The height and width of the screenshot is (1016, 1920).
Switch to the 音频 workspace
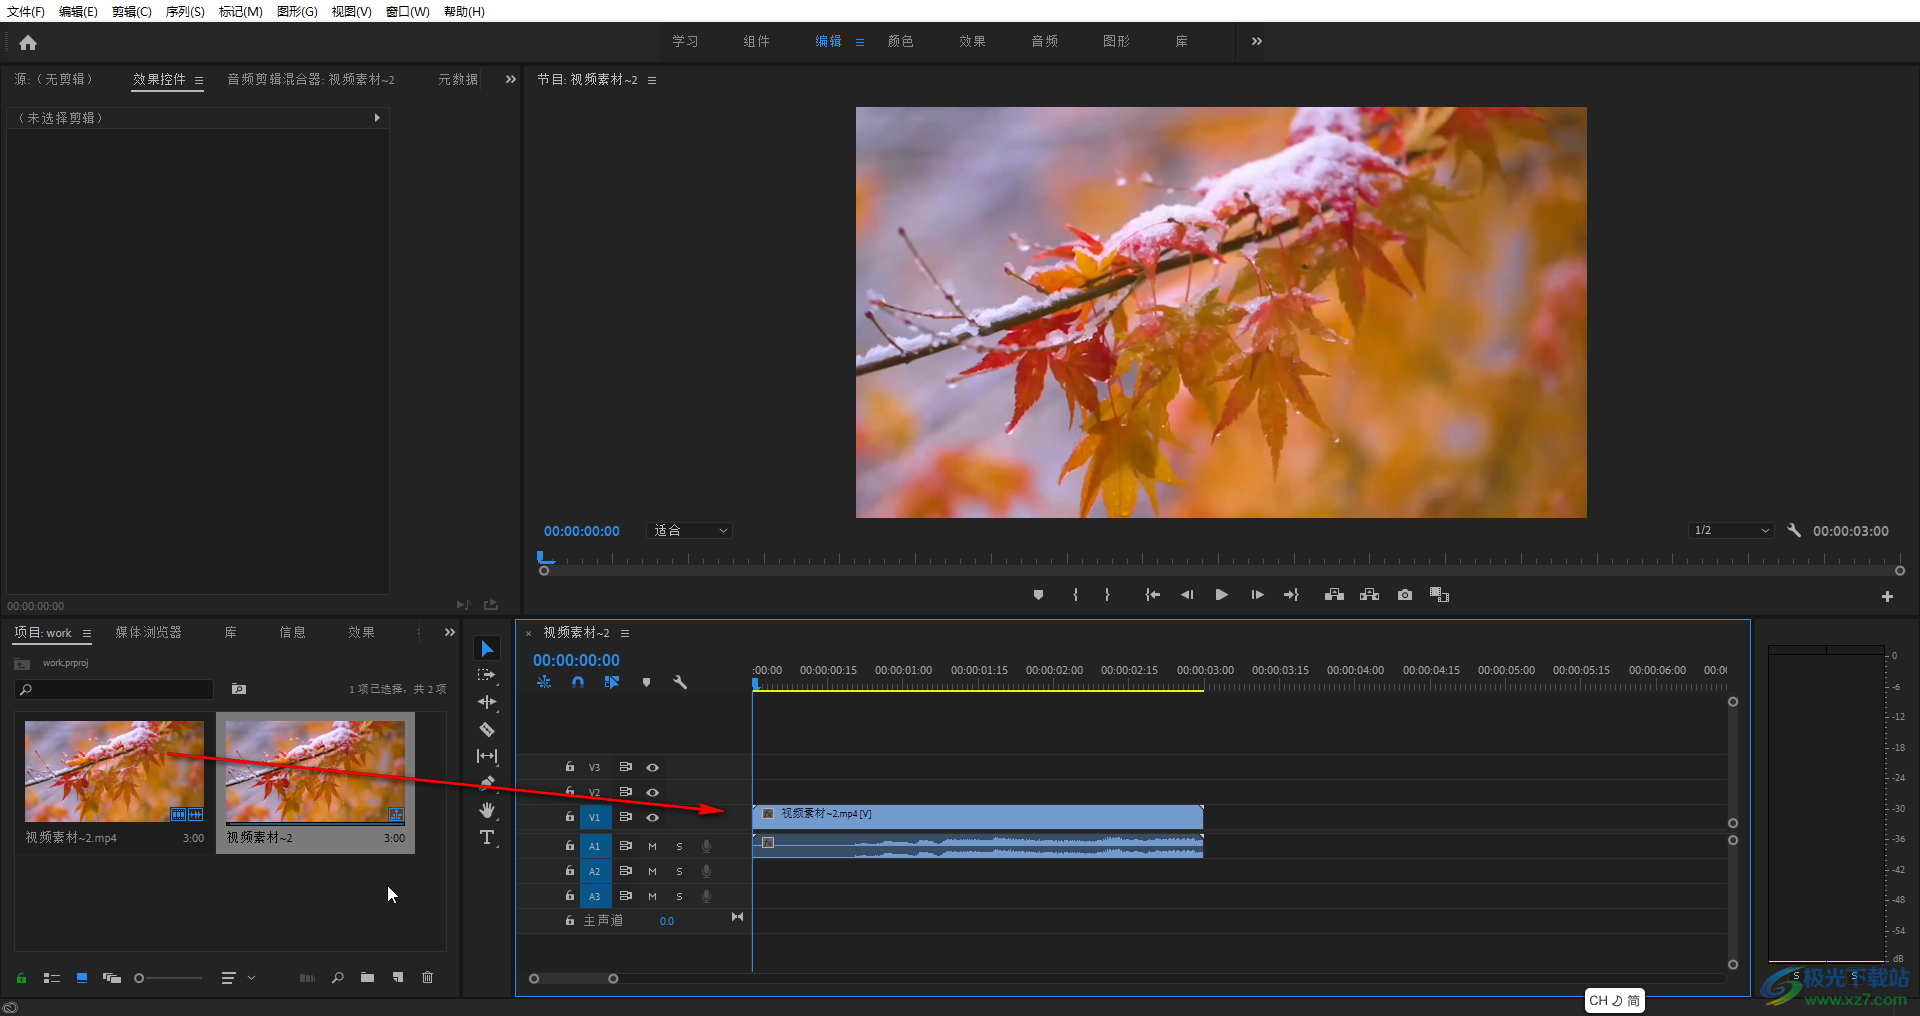pyautogui.click(x=1044, y=41)
